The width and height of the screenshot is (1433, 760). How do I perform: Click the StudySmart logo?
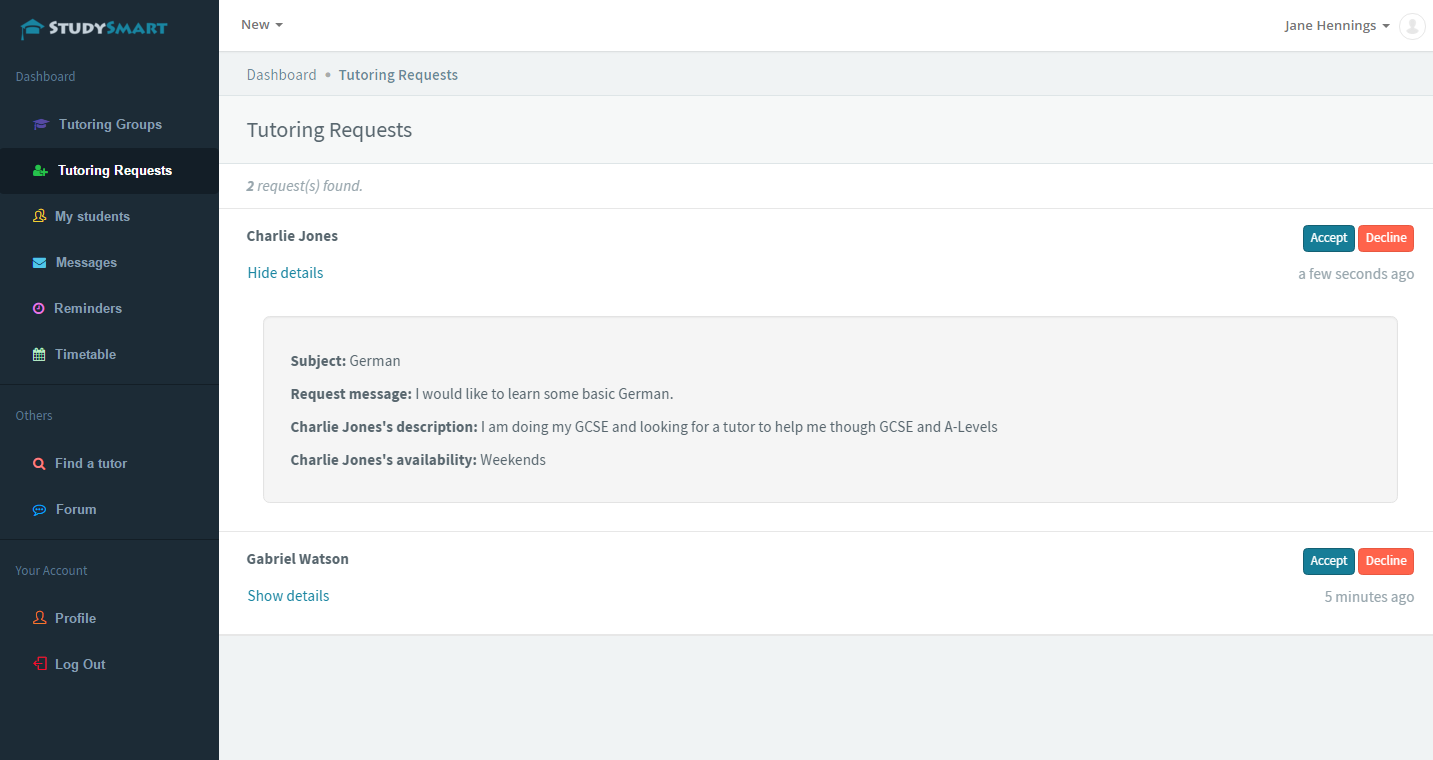[x=95, y=28]
